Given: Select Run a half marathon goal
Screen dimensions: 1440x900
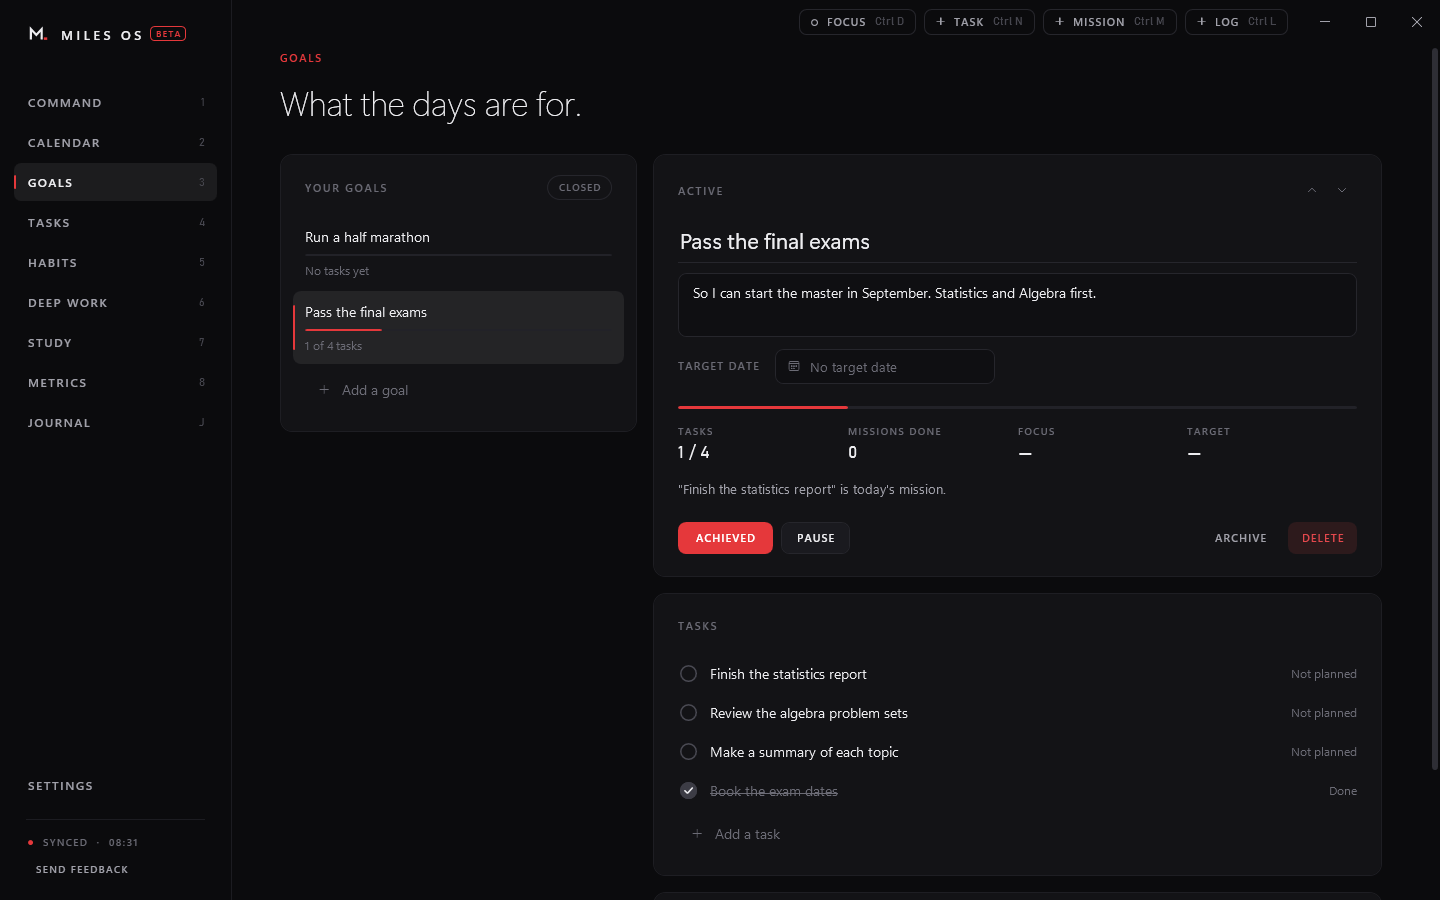Looking at the screenshot, I should 458,252.
